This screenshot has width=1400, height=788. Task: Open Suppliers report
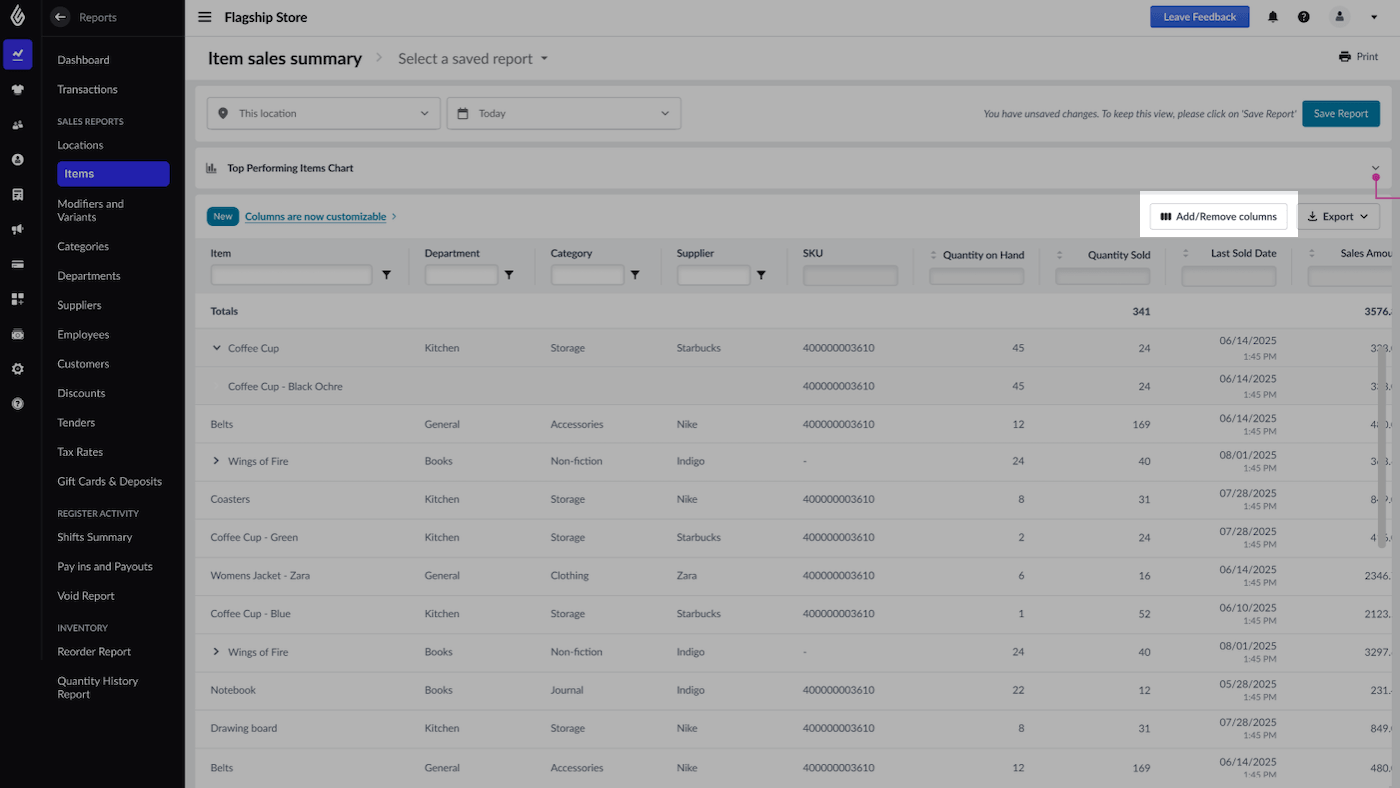[x=79, y=305]
